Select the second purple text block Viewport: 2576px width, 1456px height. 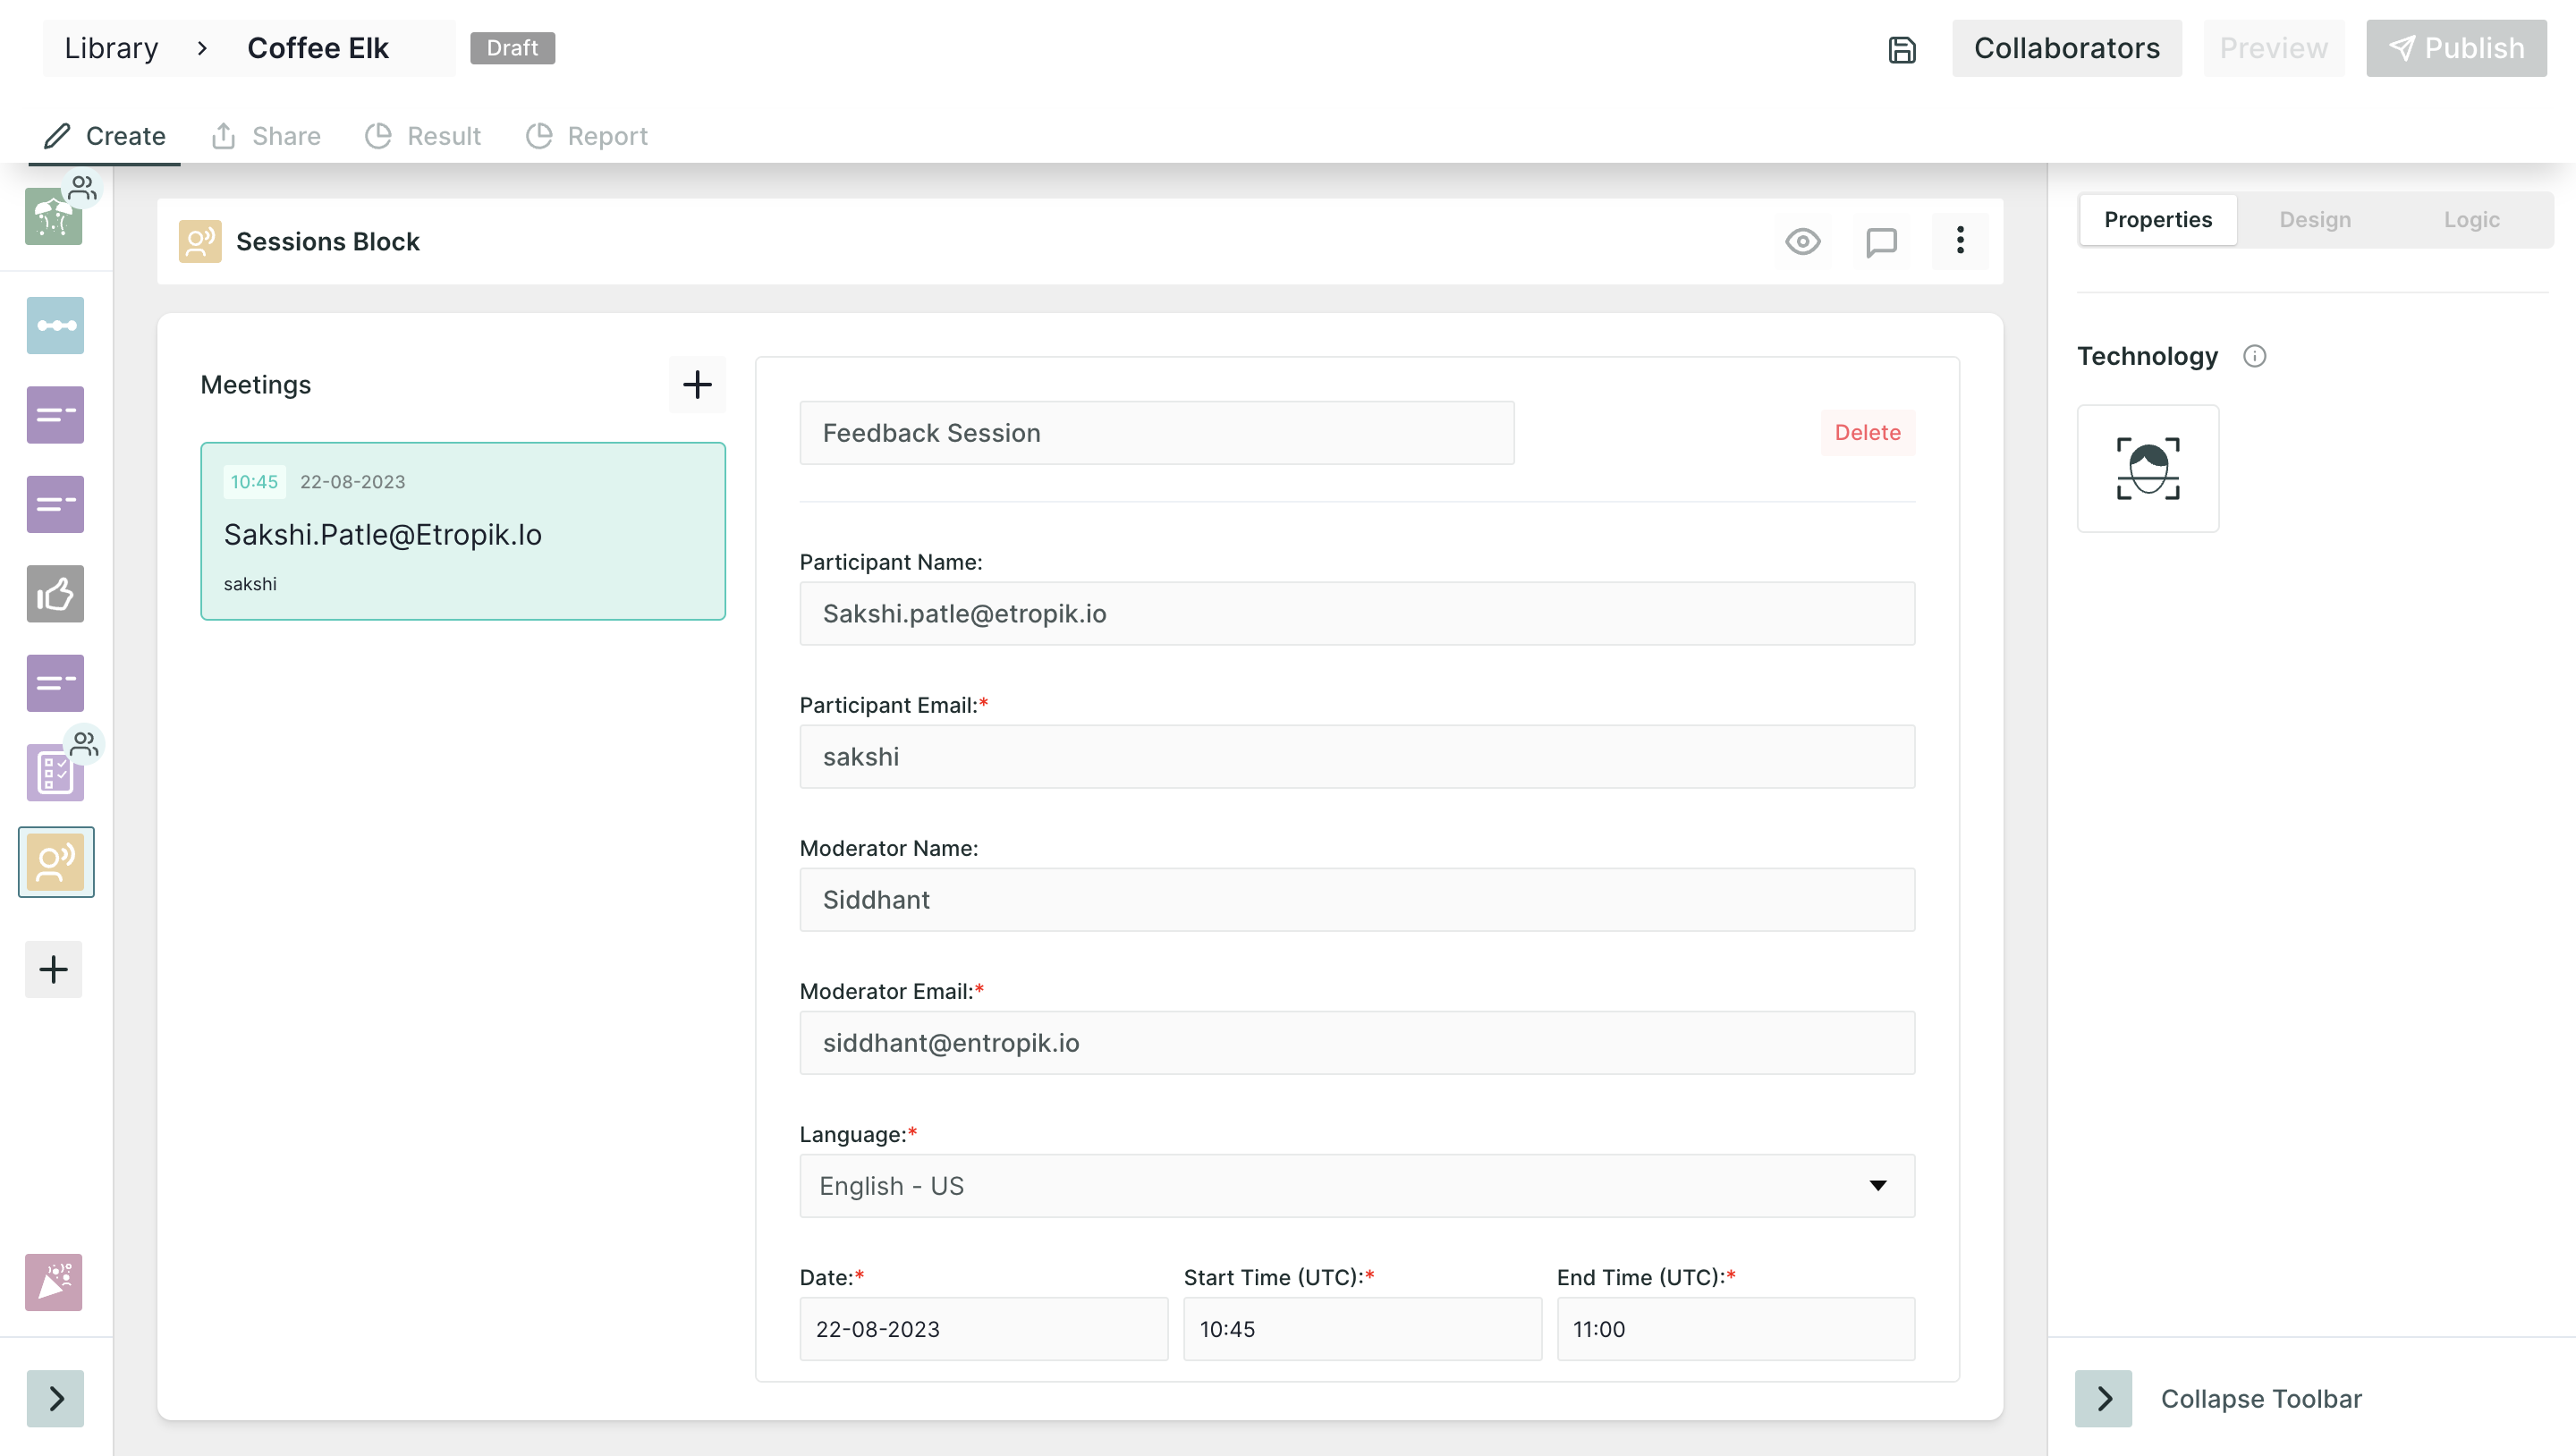pos(55,504)
